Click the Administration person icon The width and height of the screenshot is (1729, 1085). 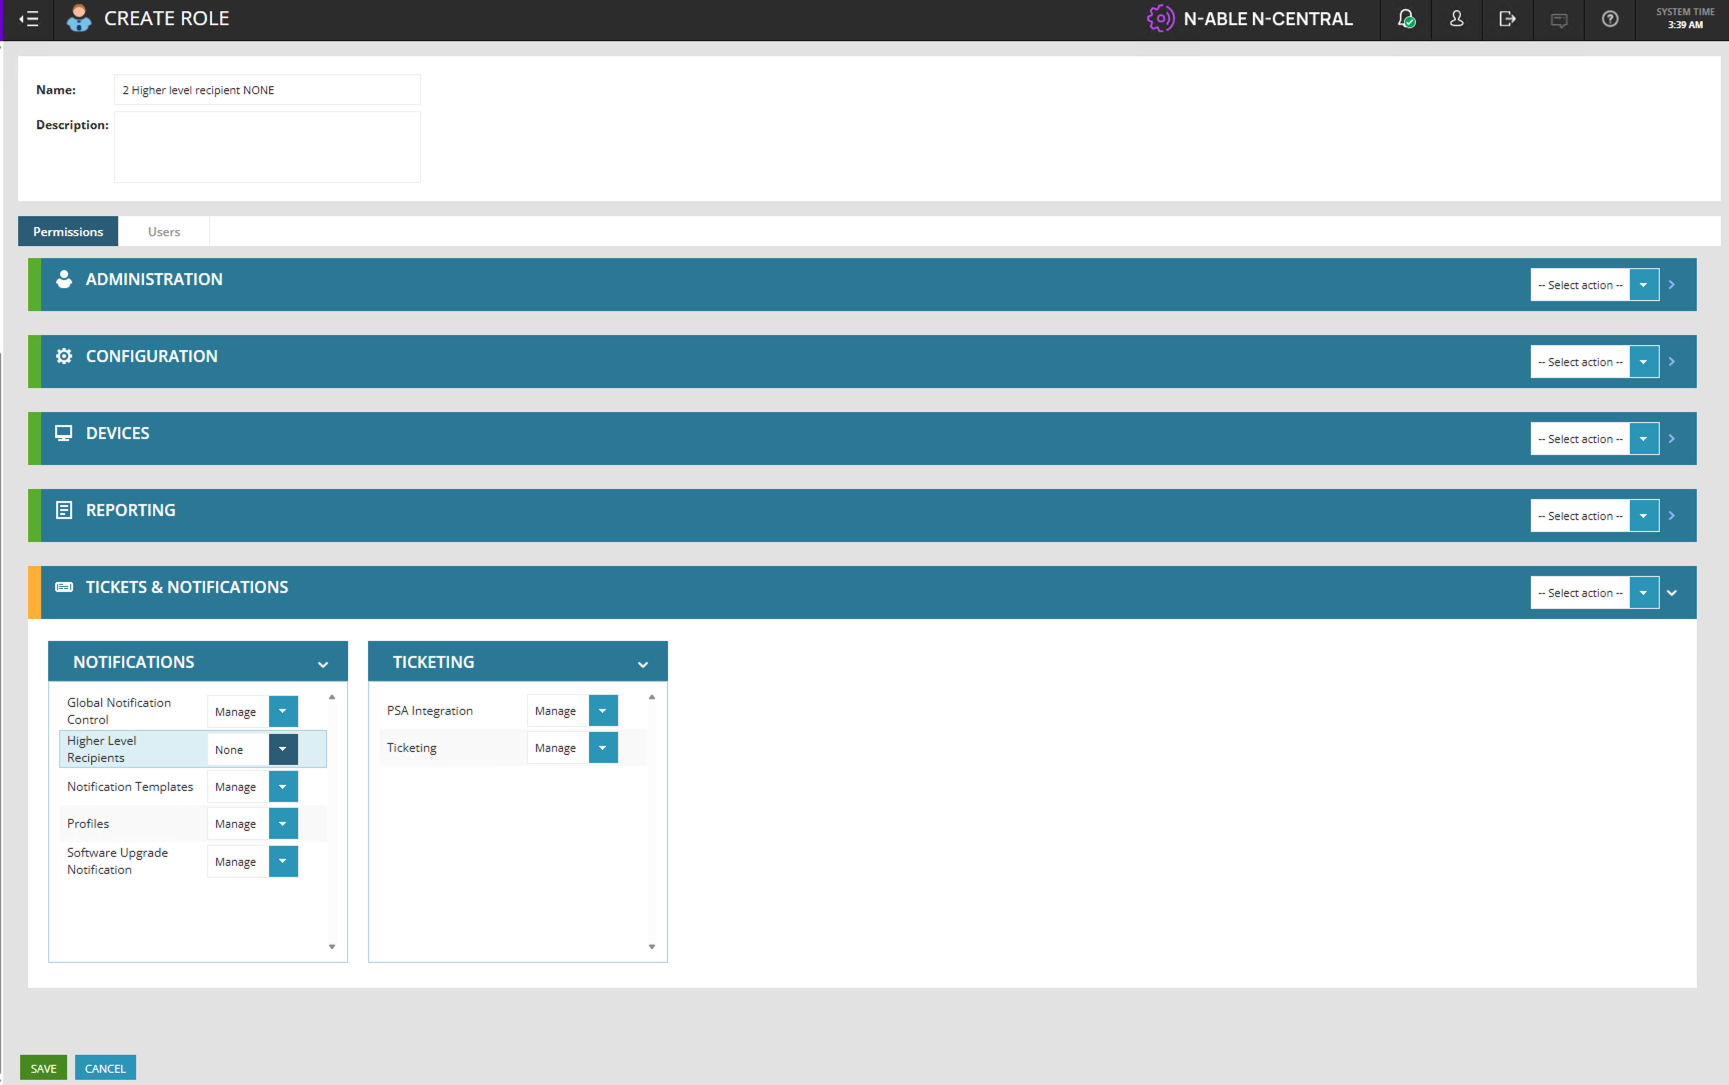click(x=64, y=280)
